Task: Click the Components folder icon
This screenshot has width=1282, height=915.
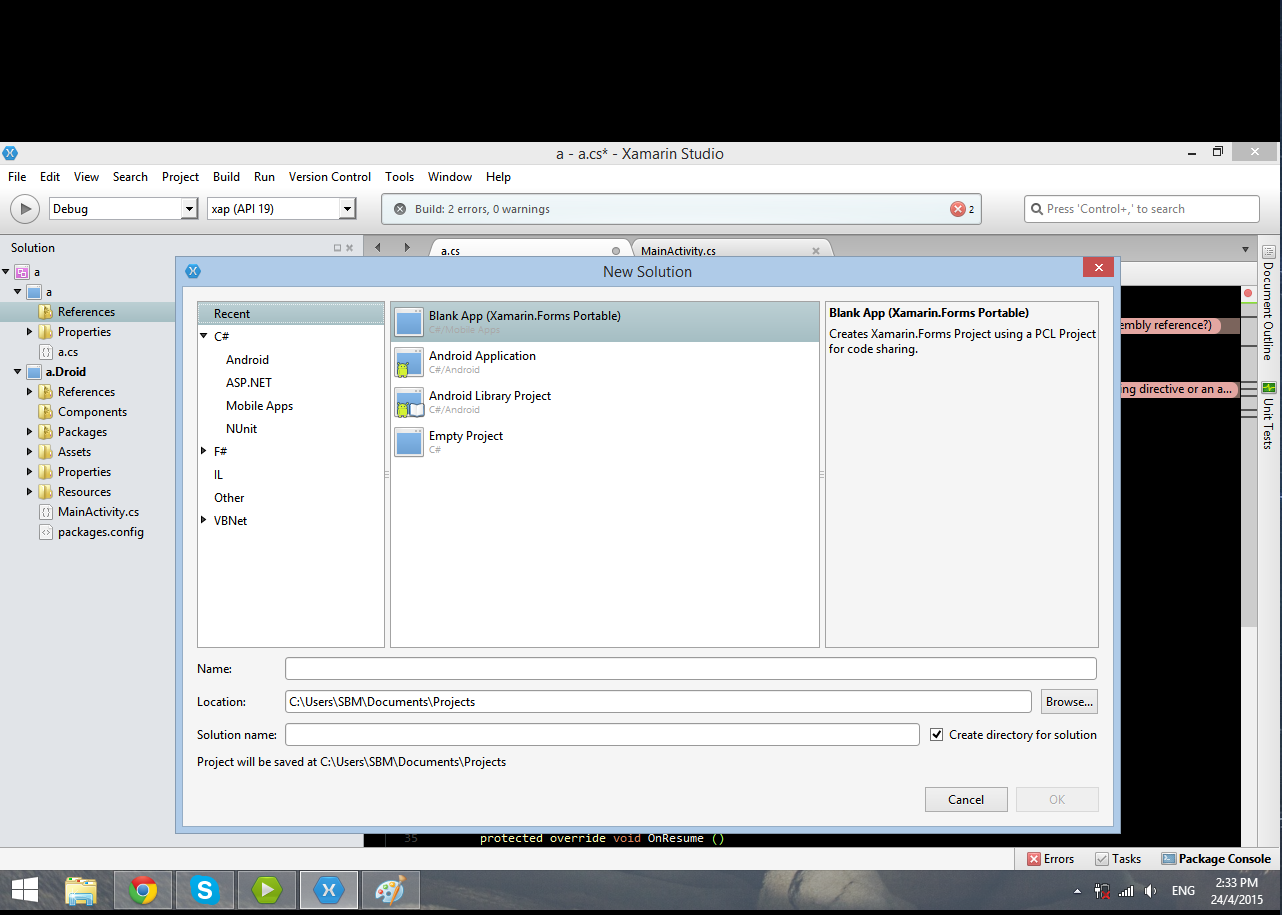Action: tap(46, 412)
